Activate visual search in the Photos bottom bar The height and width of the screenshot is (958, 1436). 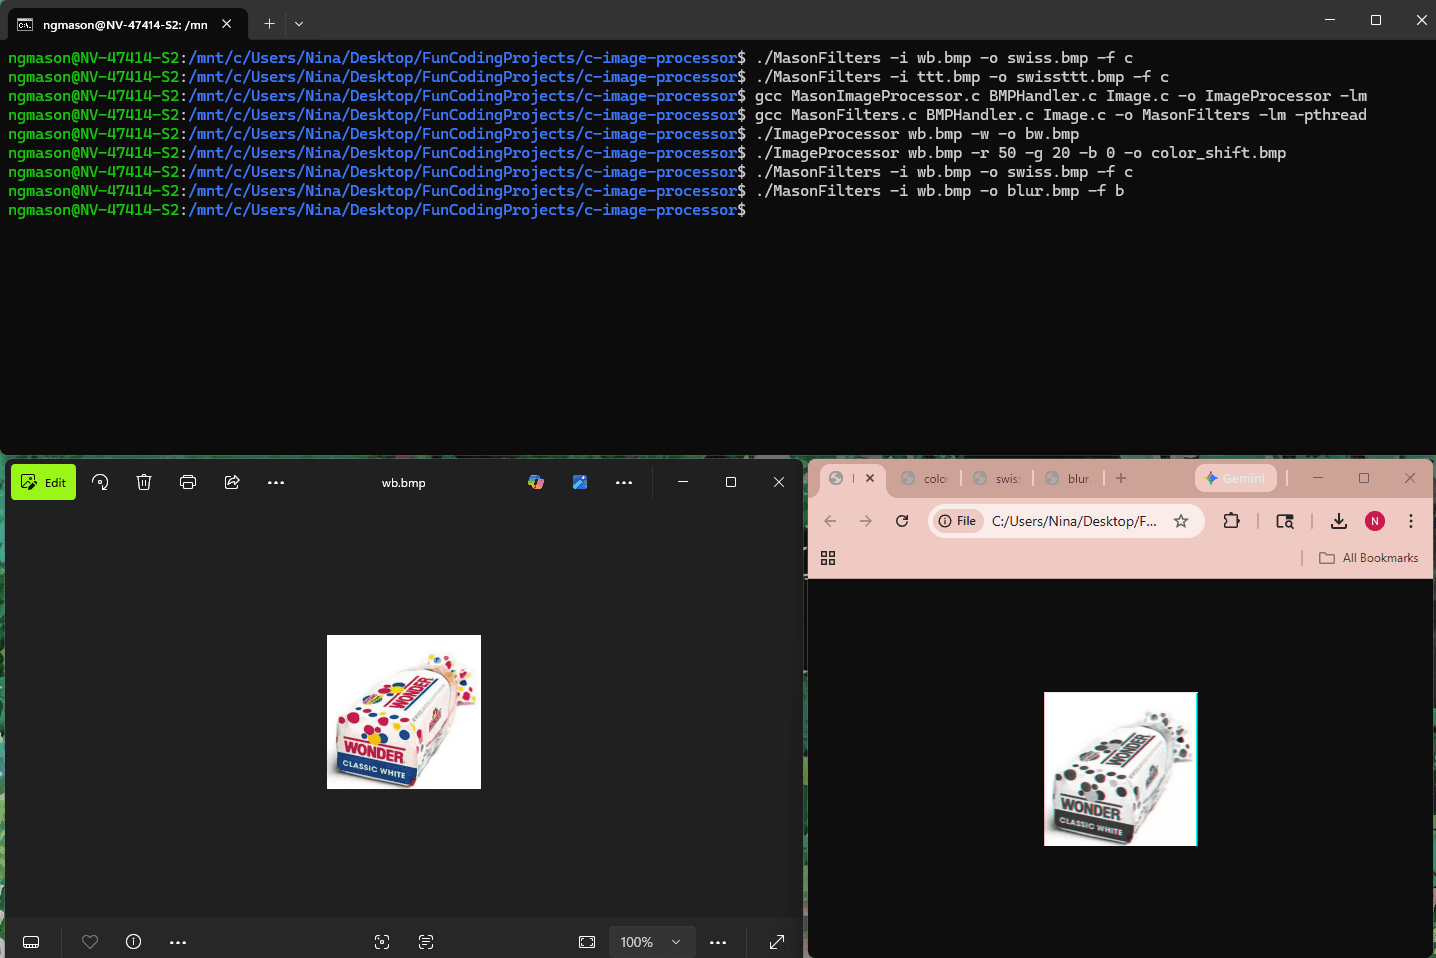tap(382, 942)
